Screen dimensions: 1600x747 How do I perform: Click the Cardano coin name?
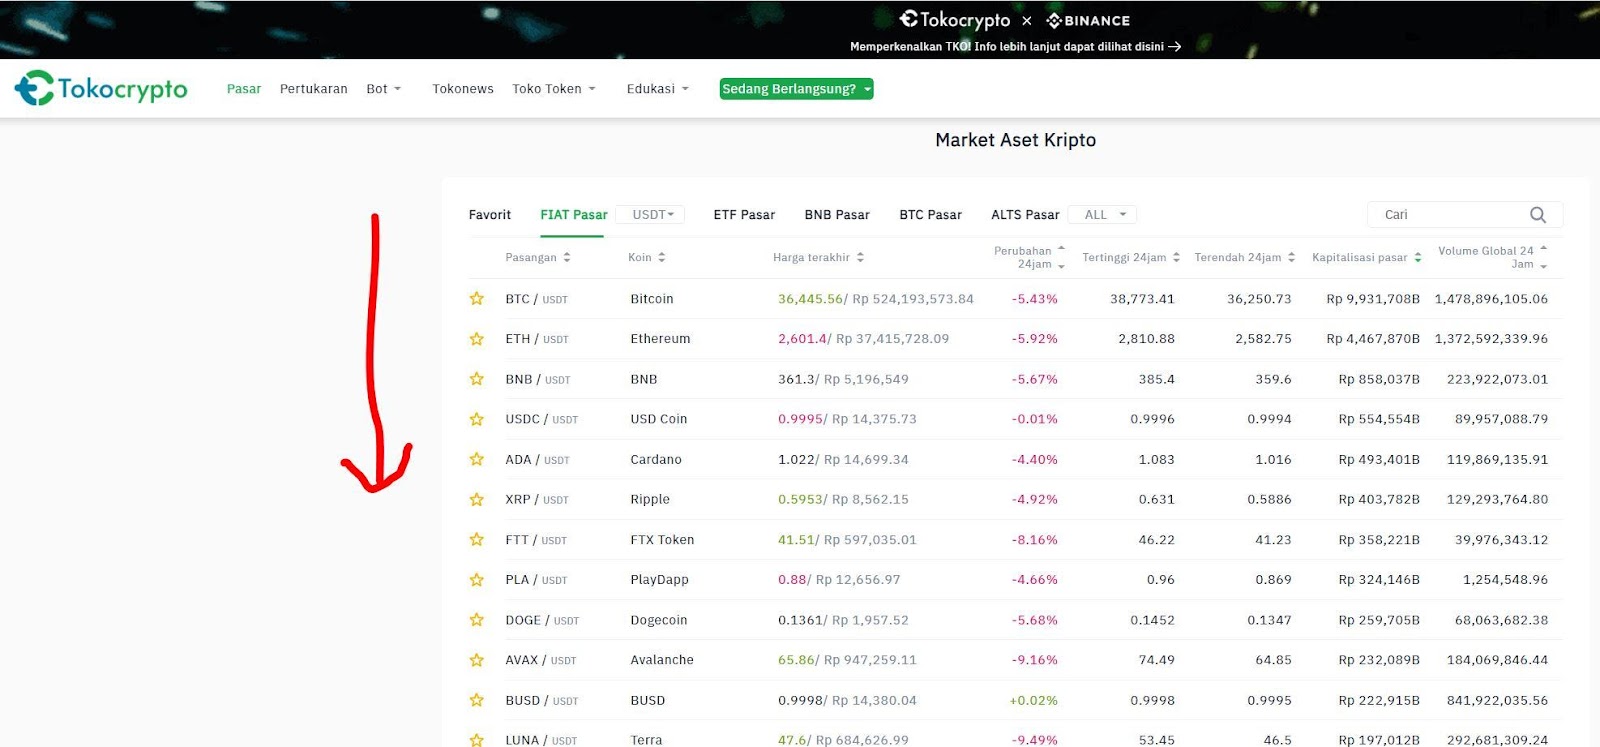tap(656, 459)
